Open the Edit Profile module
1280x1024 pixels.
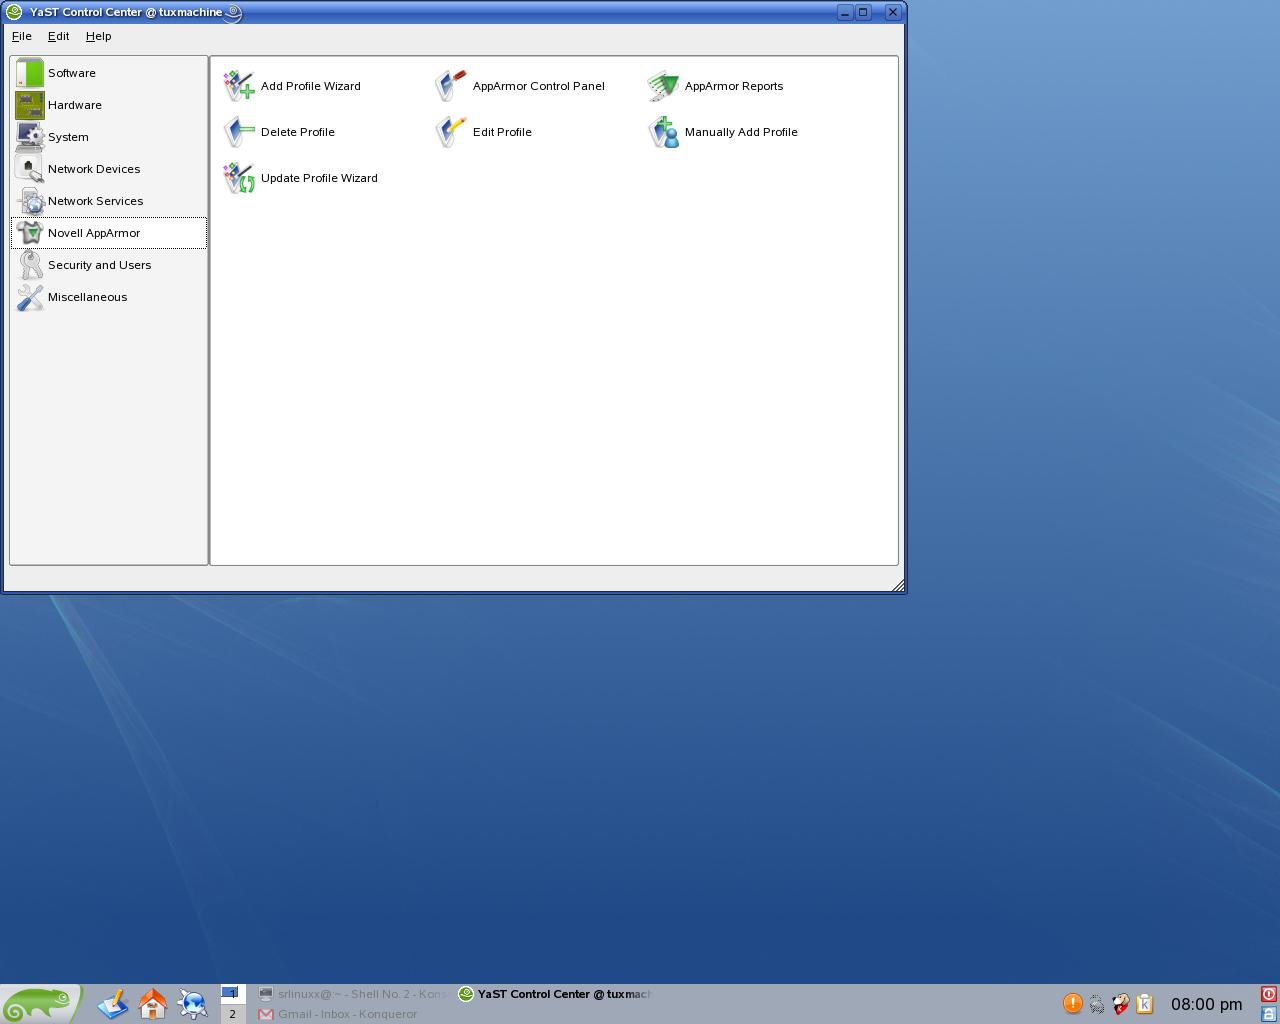pyautogui.click(x=484, y=132)
